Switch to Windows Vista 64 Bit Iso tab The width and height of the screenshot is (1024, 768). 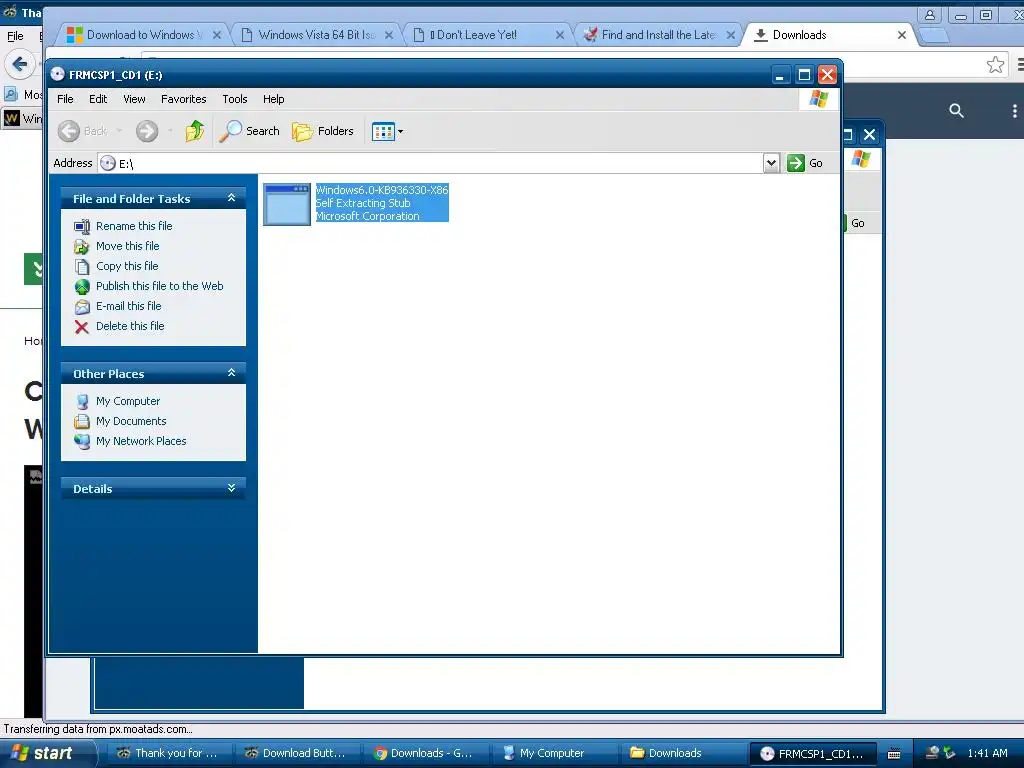click(317, 35)
